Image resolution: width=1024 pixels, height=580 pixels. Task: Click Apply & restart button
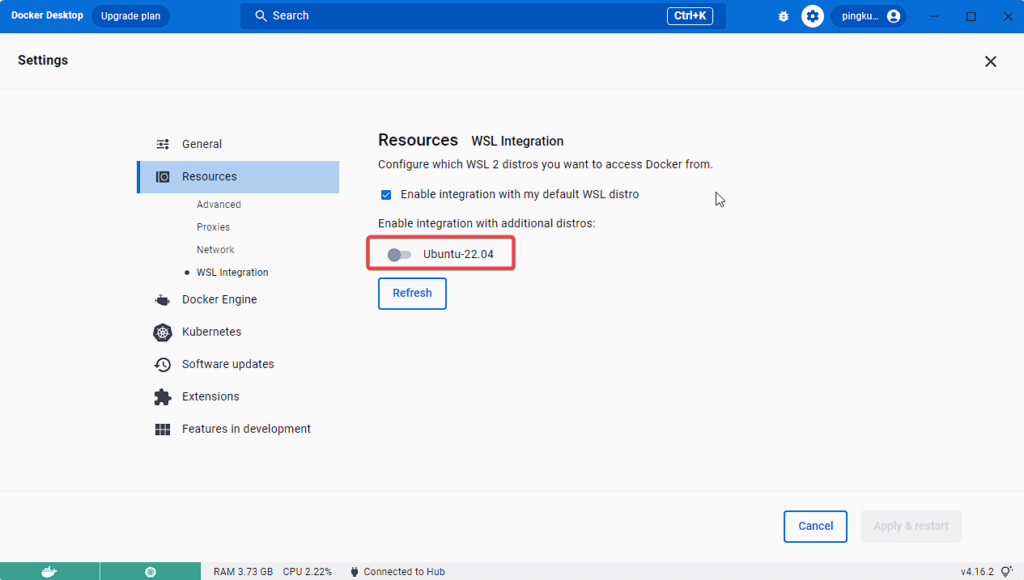tap(911, 526)
